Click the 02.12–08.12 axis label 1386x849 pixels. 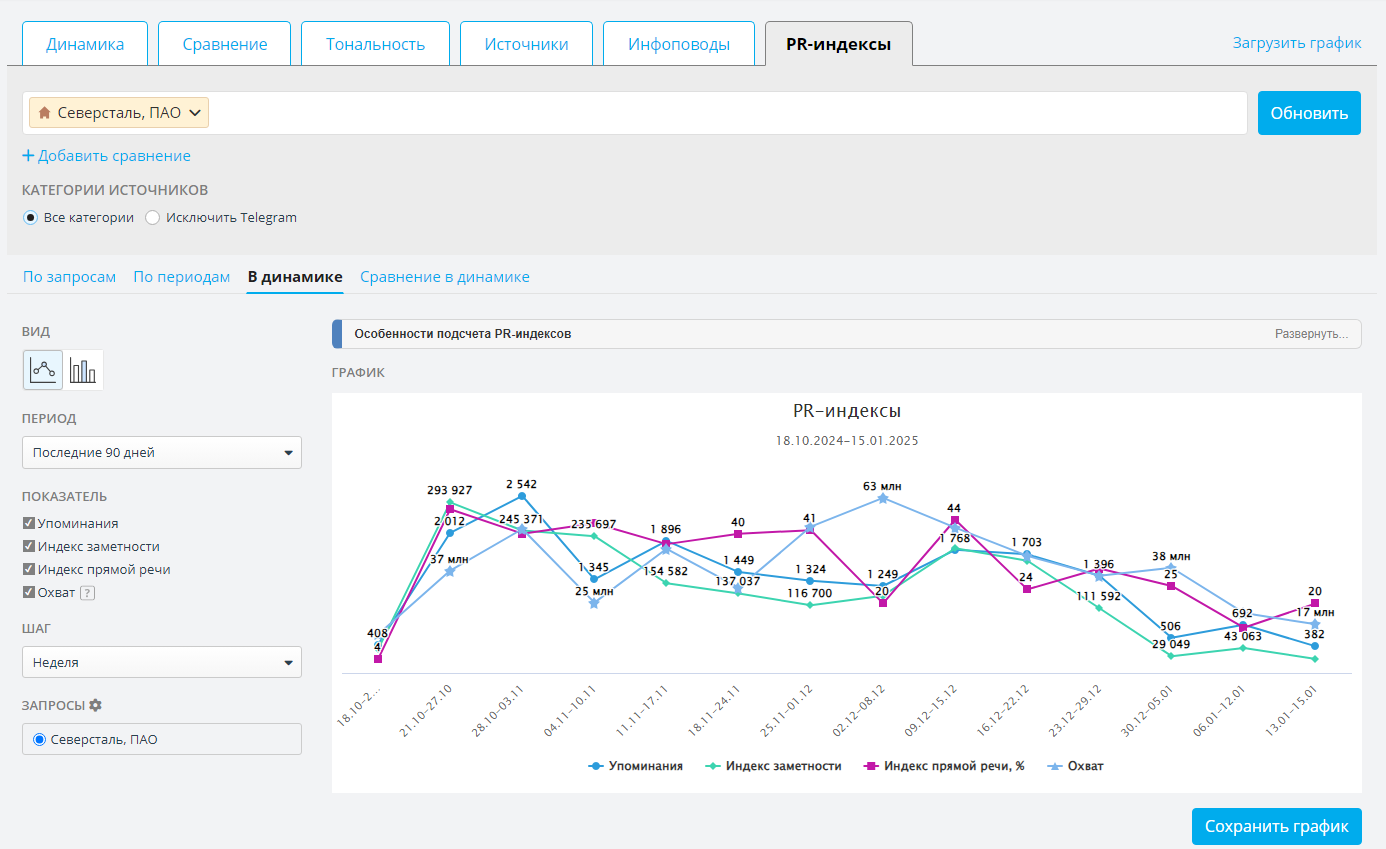point(860,710)
